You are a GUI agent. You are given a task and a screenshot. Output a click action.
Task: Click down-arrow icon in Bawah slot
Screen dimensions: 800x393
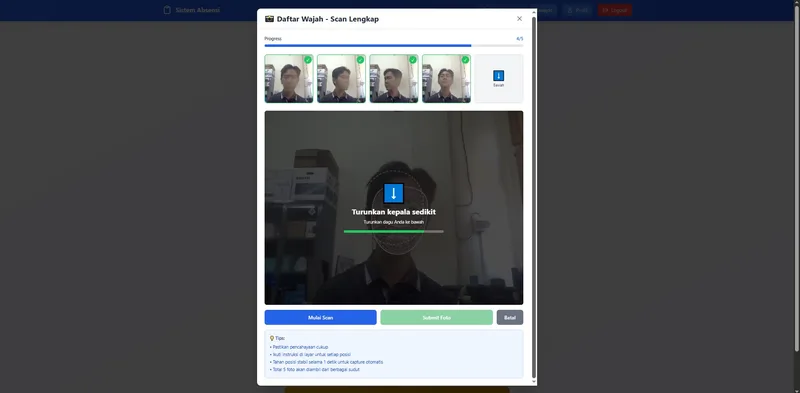(498, 76)
